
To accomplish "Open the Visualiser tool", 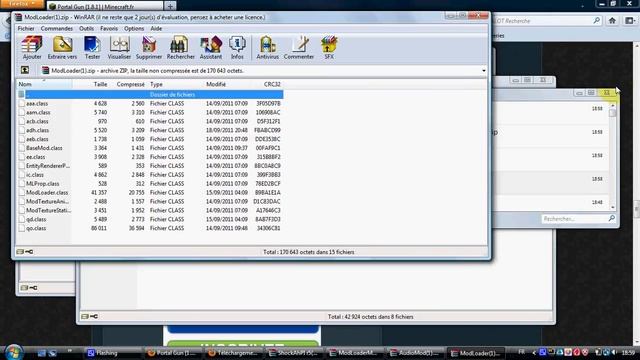I will 119,48.
